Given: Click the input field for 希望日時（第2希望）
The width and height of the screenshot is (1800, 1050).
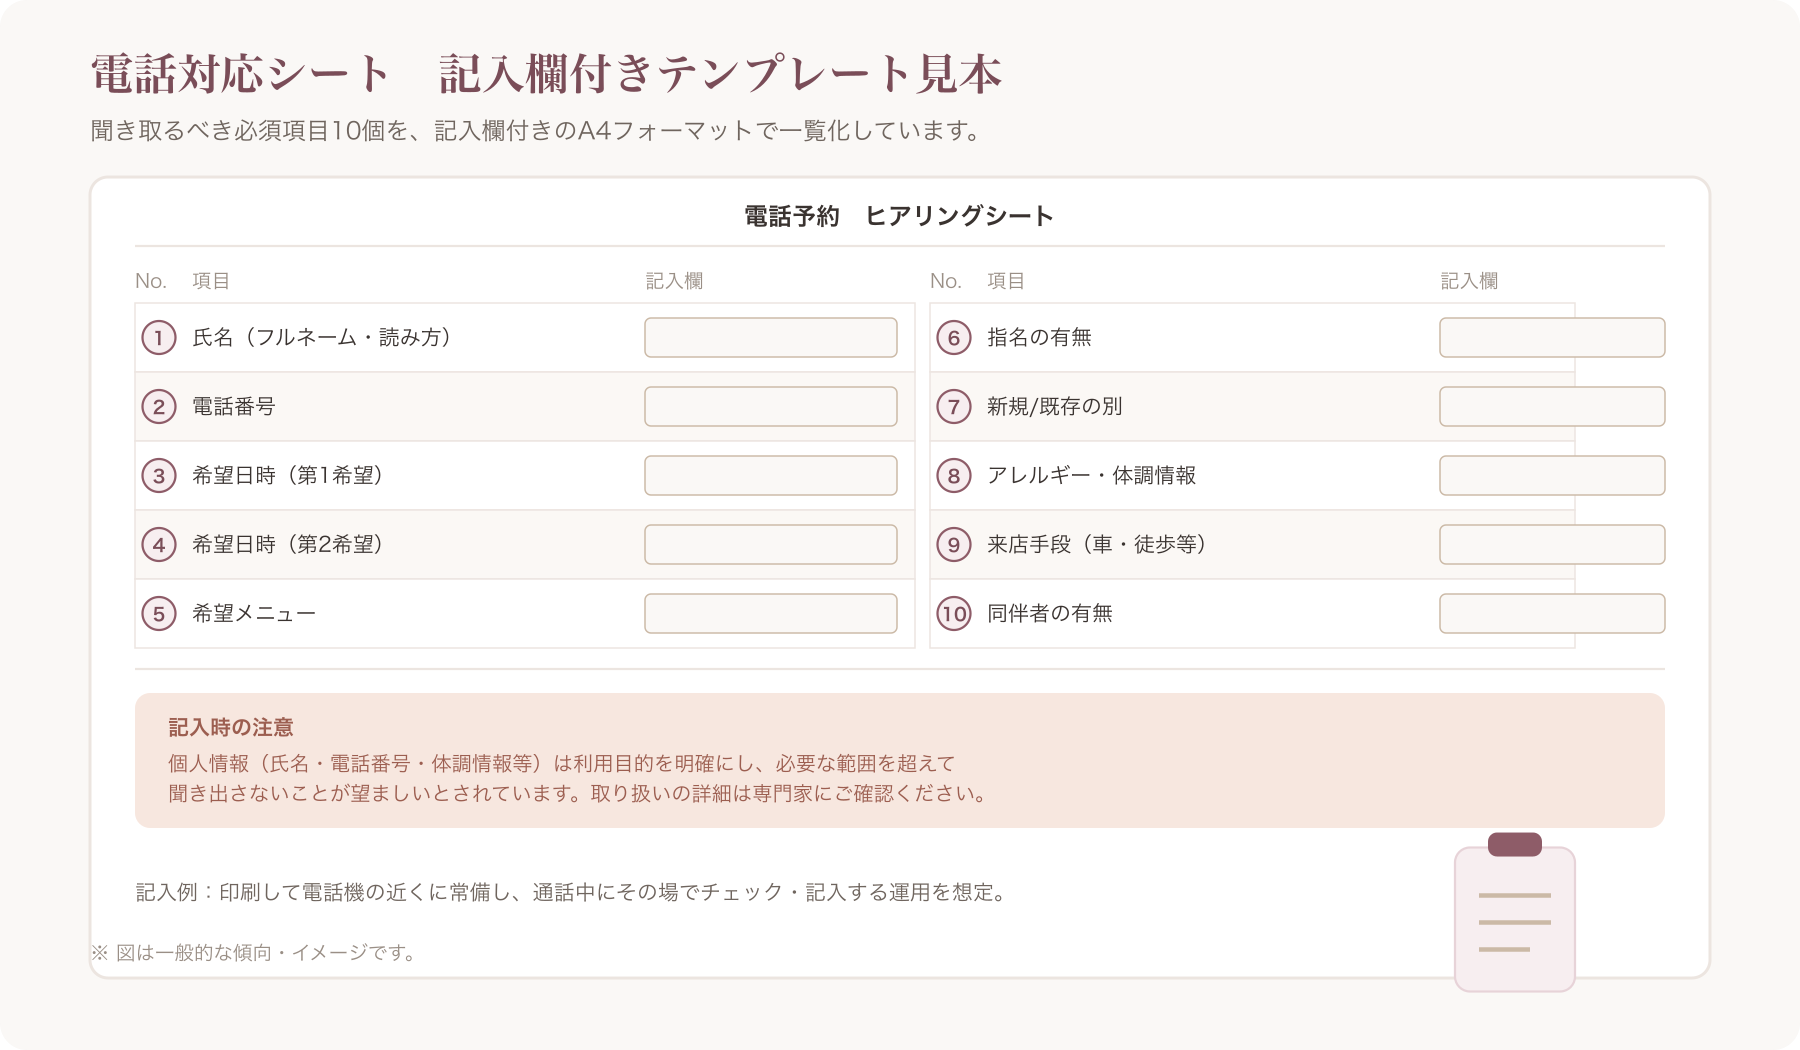Looking at the screenshot, I should click(x=771, y=545).
